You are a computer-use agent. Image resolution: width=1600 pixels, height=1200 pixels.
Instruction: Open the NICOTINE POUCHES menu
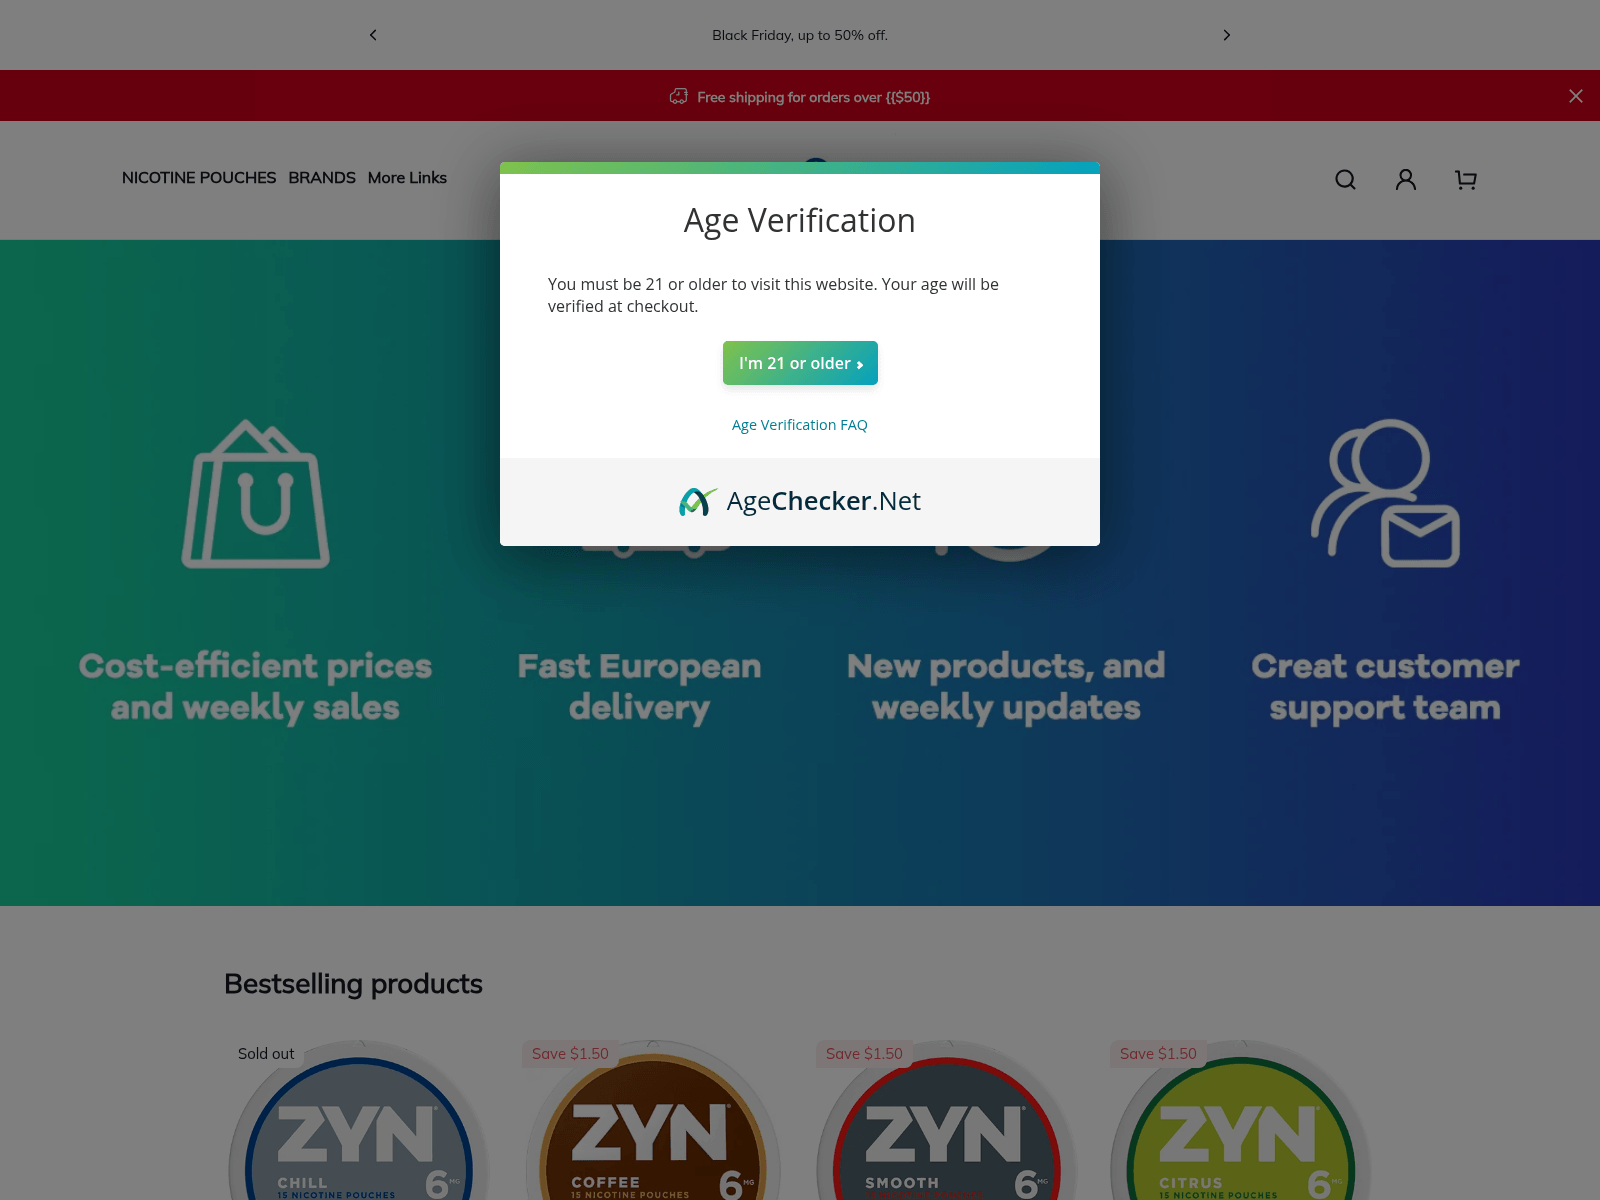click(199, 178)
